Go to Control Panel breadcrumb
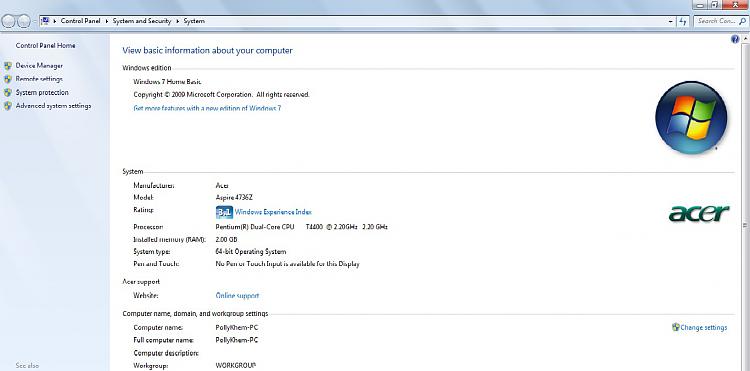This screenshot has width=750, height=371. 80,21
